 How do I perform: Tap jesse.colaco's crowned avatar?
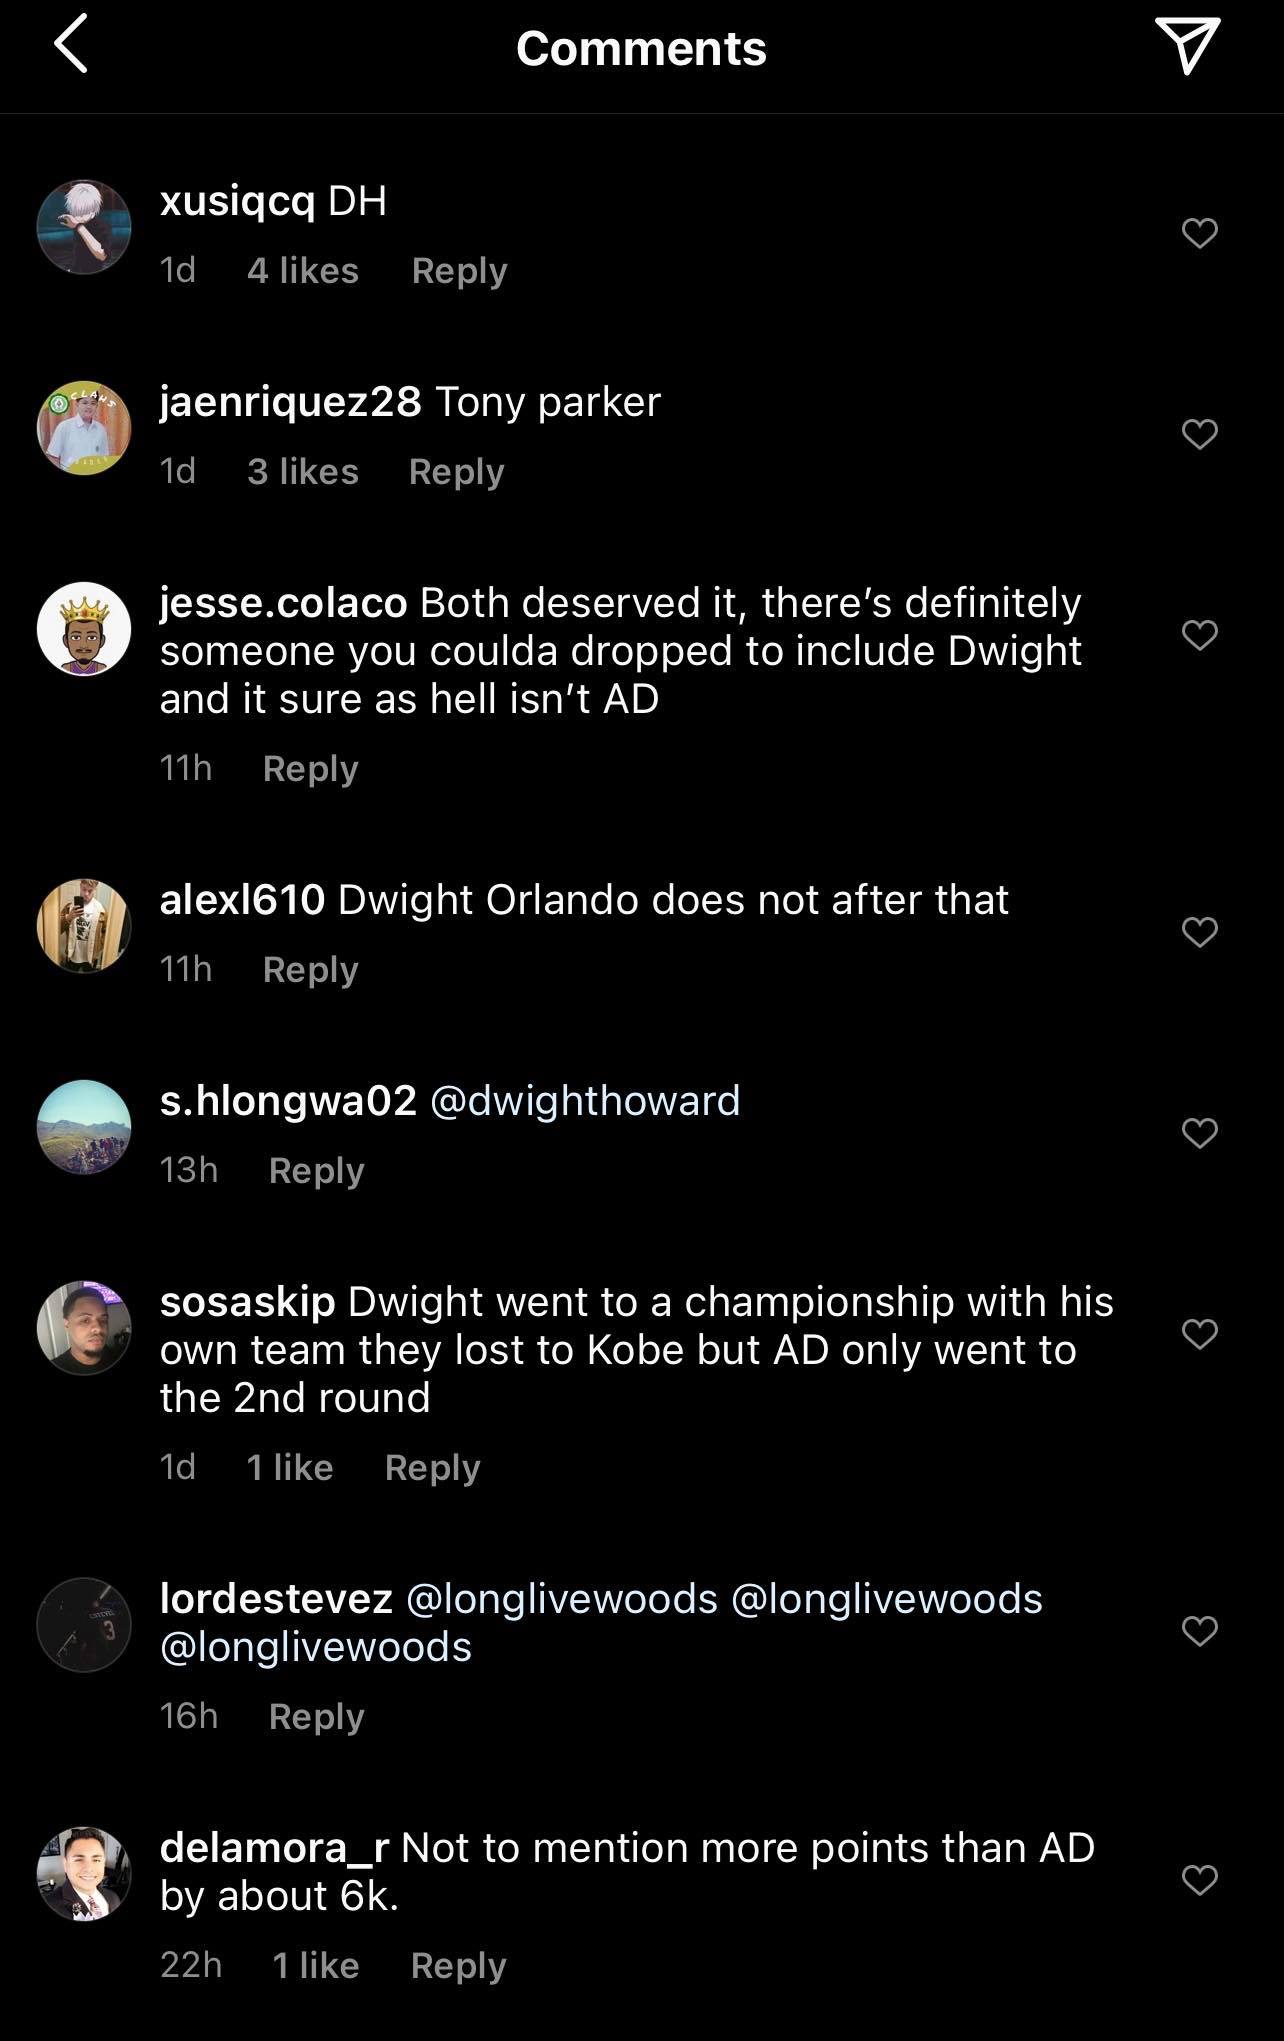point(84,629)
